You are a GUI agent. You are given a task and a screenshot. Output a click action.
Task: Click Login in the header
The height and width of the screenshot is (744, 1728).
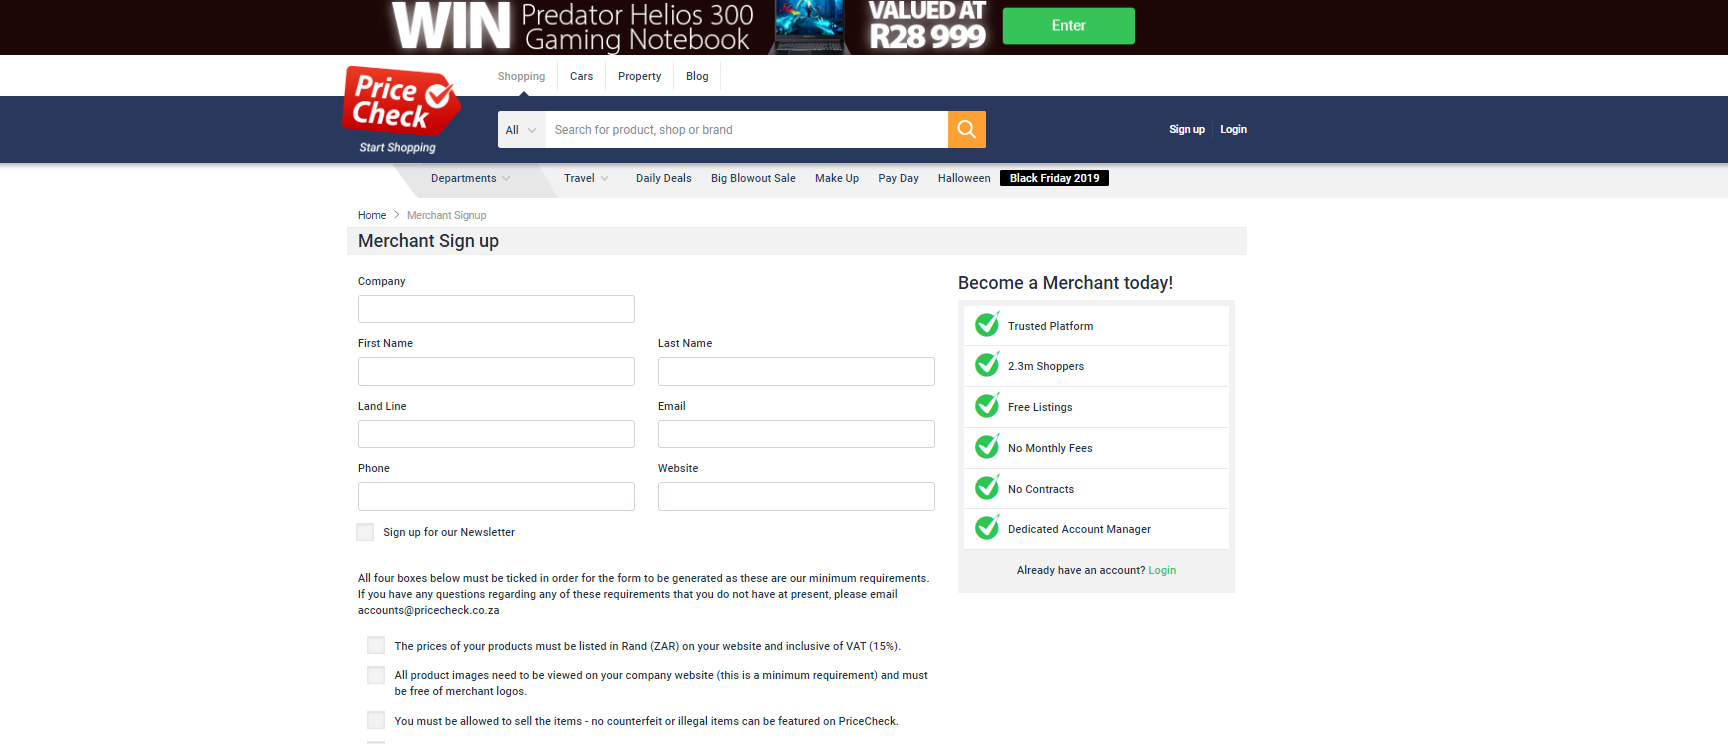click(1233, 129)
